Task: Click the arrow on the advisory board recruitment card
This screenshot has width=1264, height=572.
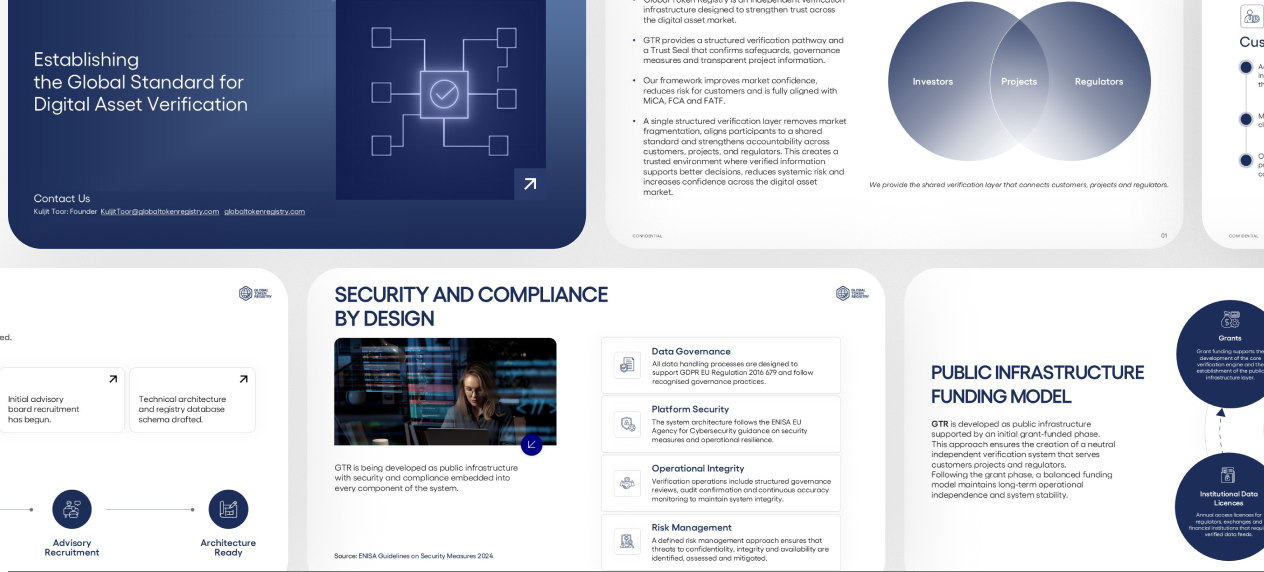Action: coord(113,379)
